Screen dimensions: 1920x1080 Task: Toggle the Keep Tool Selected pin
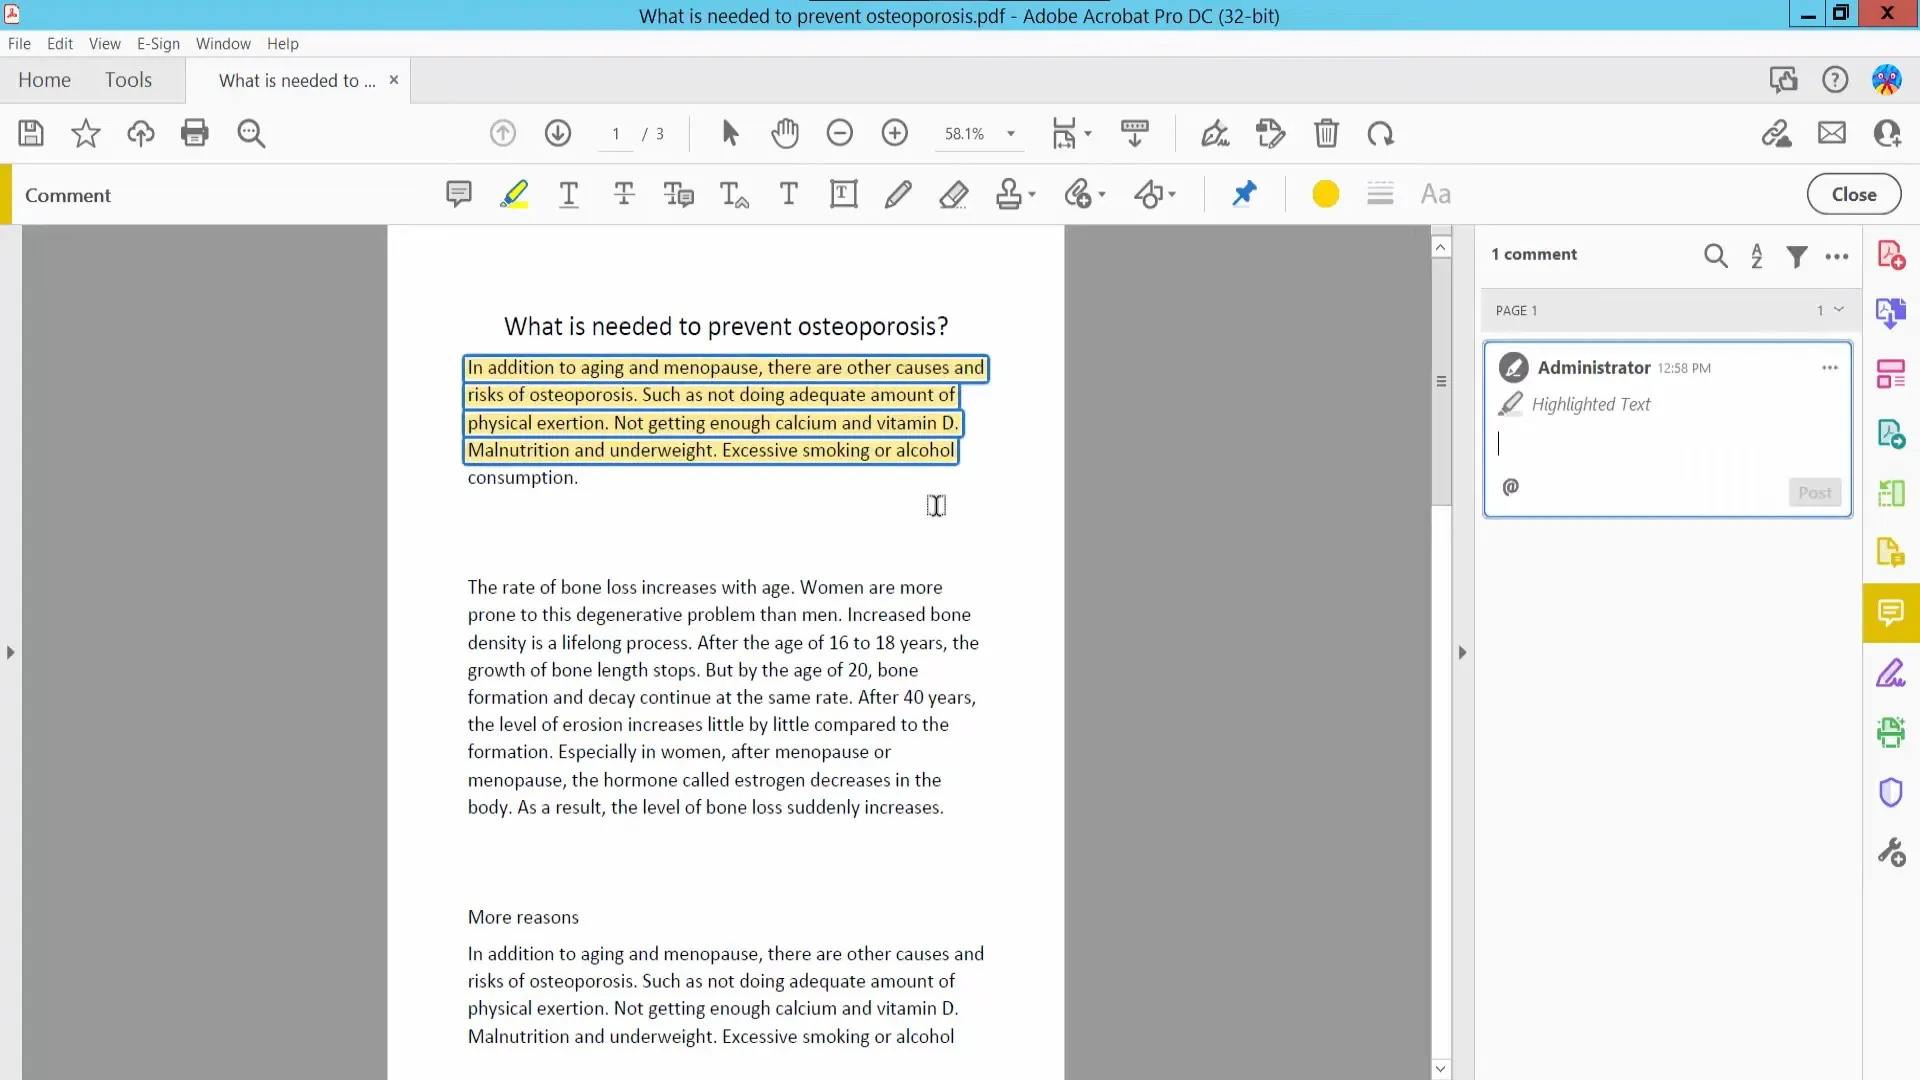coord(1244,193)
